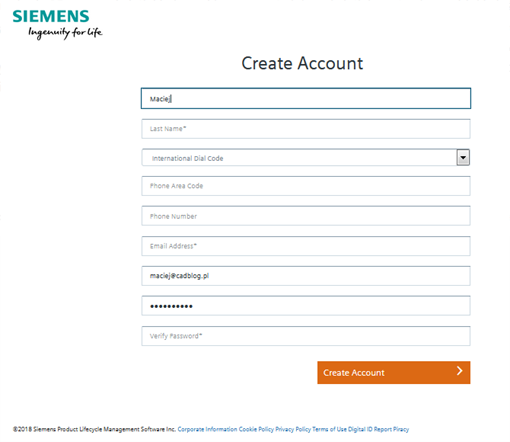Viewport: 510px width, 442px height.
Task: Click the Verify Password field
Action: (x=306, y=336)
